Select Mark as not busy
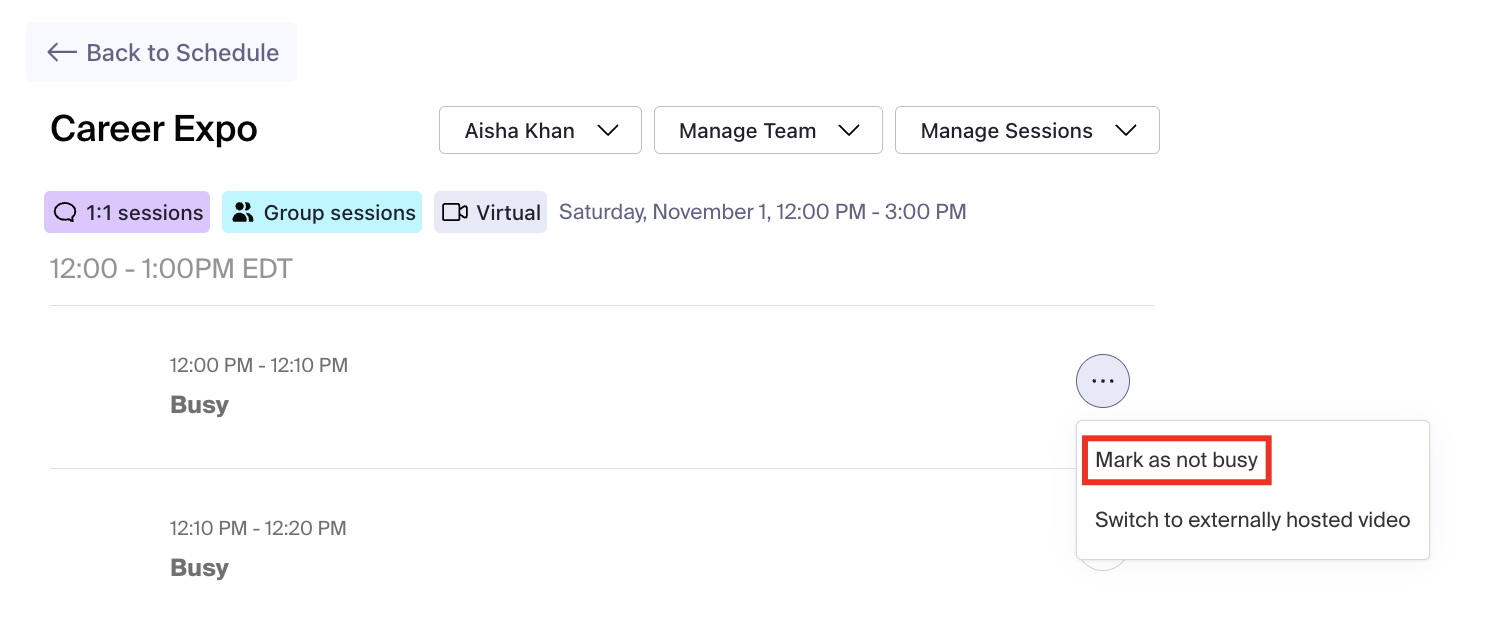Image resolution: width=1492 pixels, height=618 pixels. tap(1176, 461)
